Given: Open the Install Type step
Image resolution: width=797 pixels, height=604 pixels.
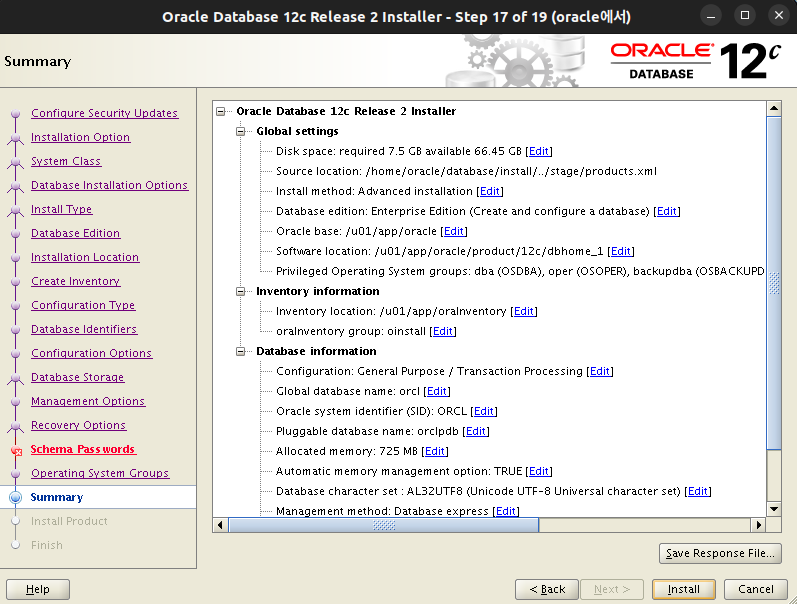Looking at the screenshot, I should pyautogui.click(x=62, y=209).
